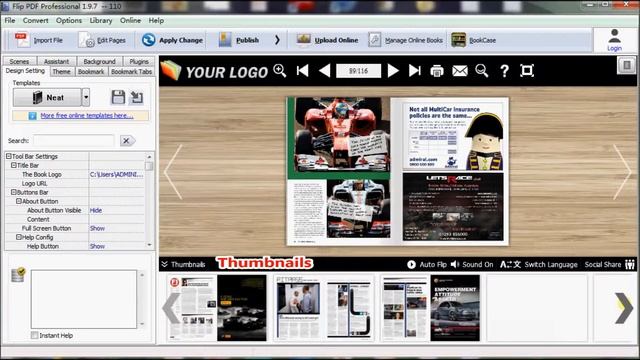Open the Help menu
This screenshot has height=360, width=640.
[x=156, y=20]
